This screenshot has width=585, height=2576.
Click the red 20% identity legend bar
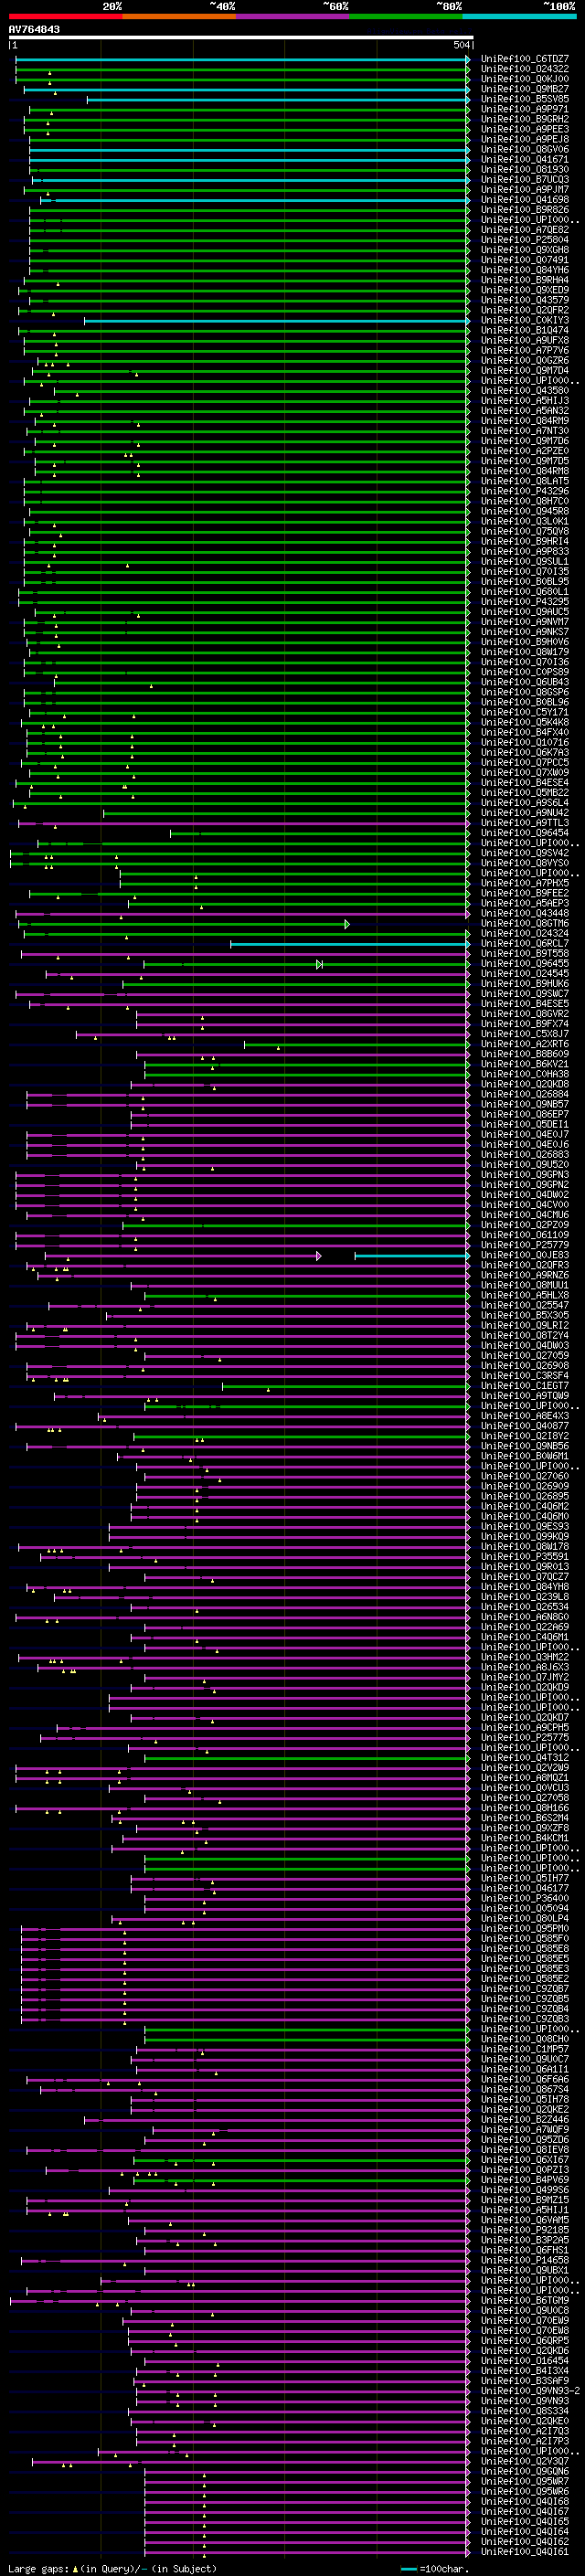tap(65, 16)
